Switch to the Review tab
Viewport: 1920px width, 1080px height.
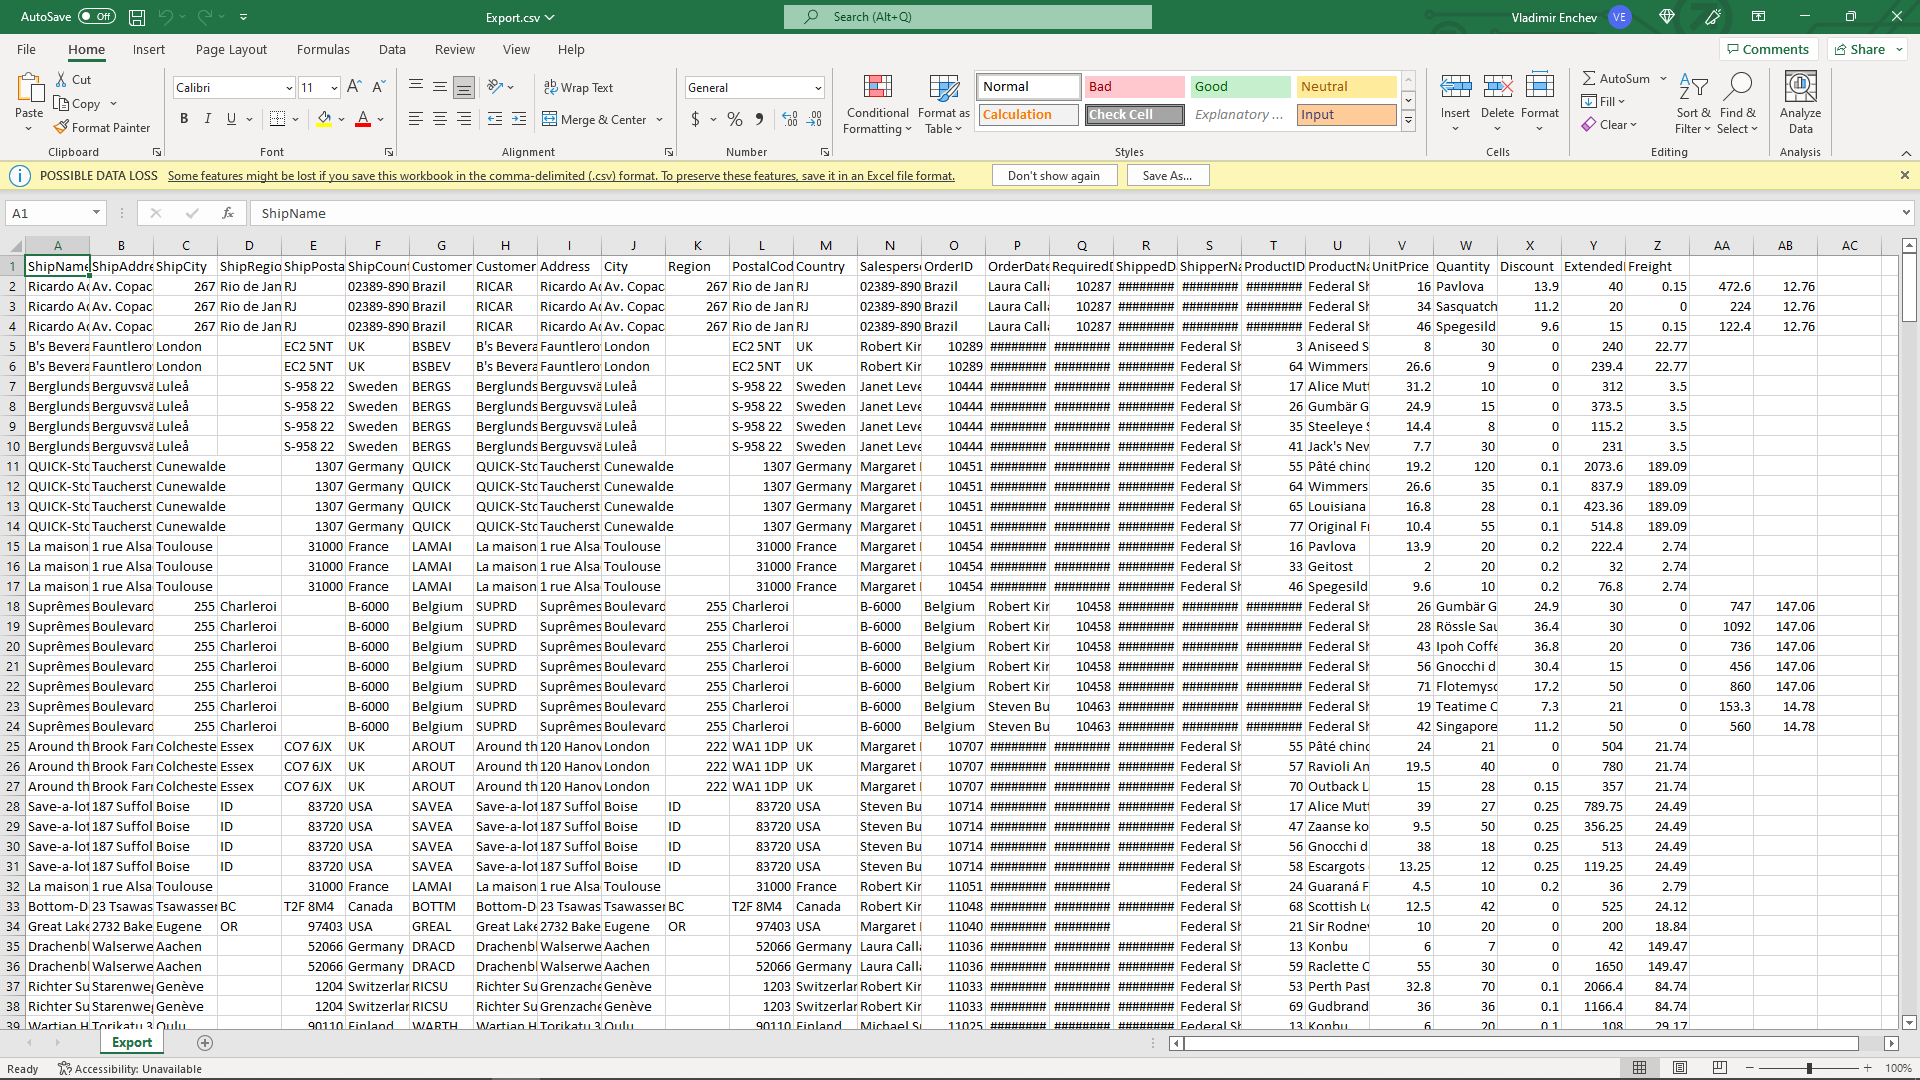pyautogui.click(x=455, y=50)
